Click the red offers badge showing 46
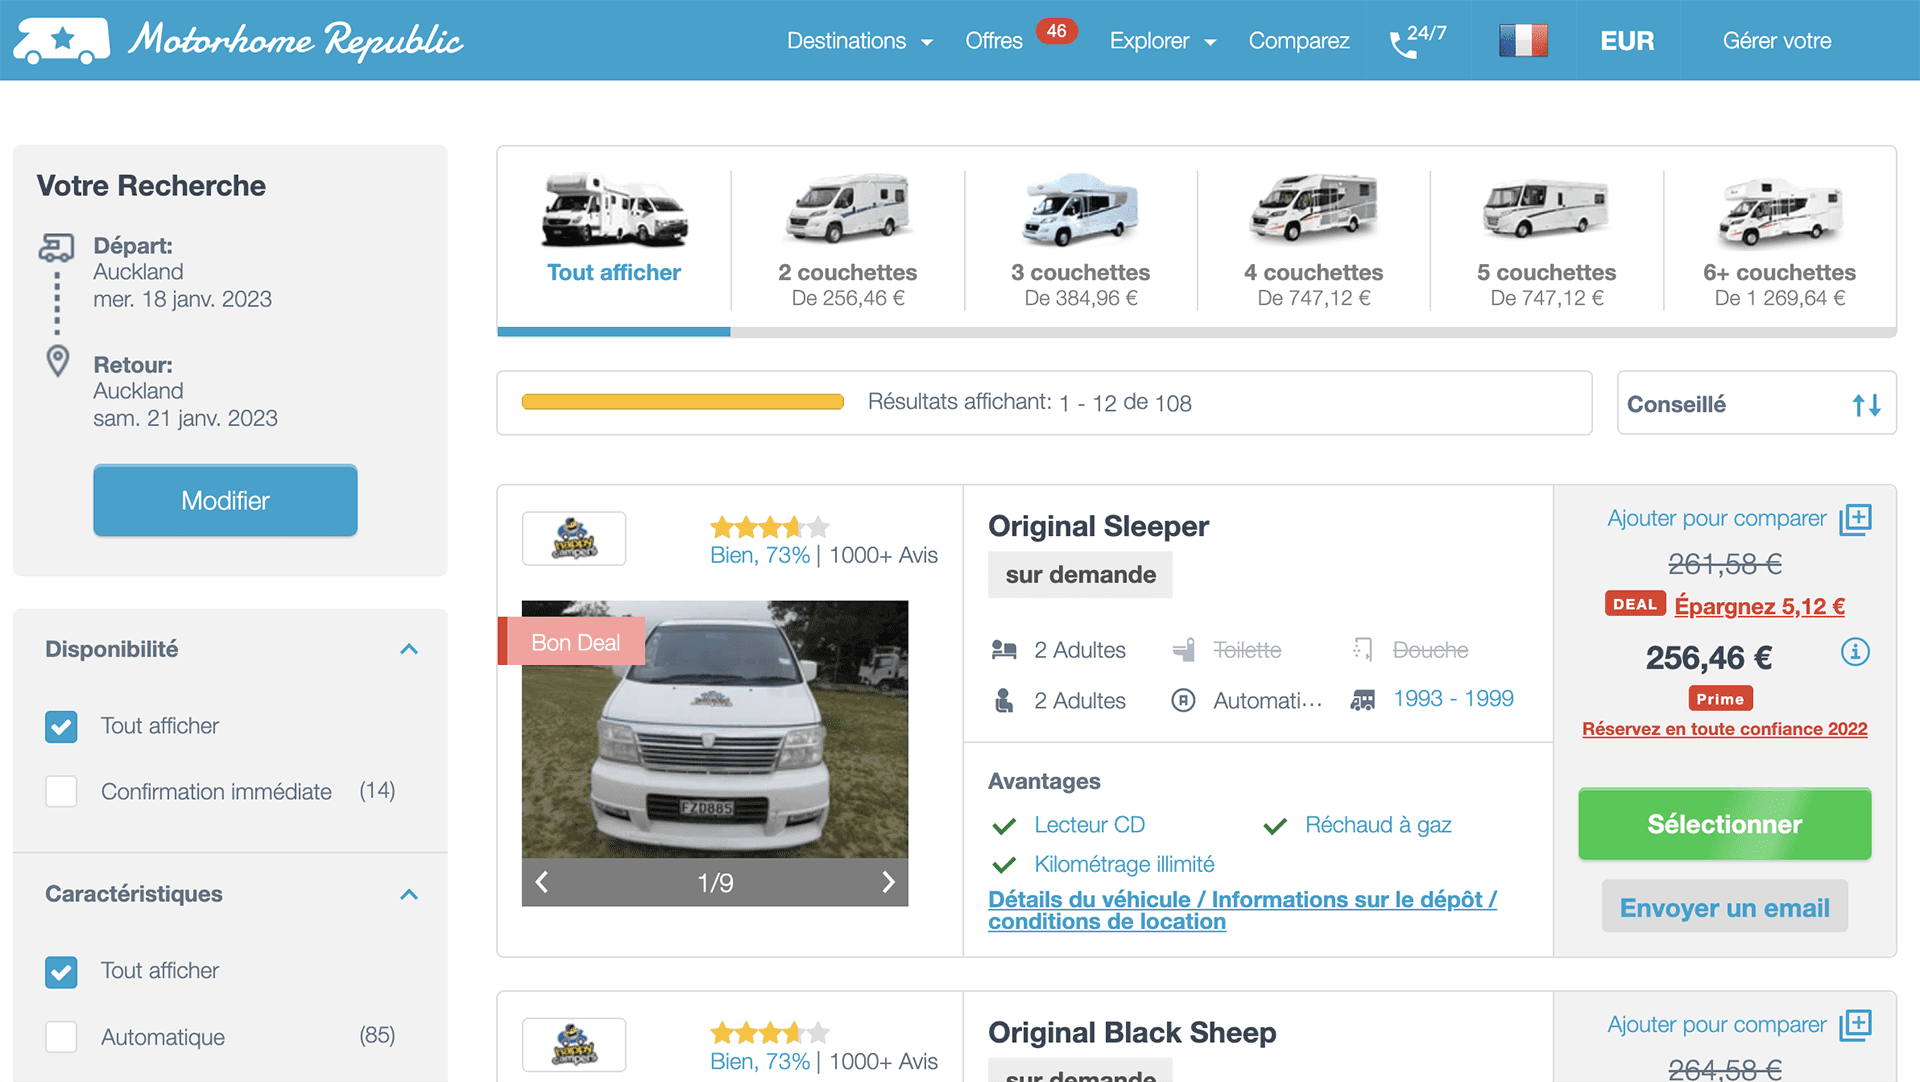The height and width of the screenshot is (1082, 1920). pyautogui.click(x=1056, y=31)
